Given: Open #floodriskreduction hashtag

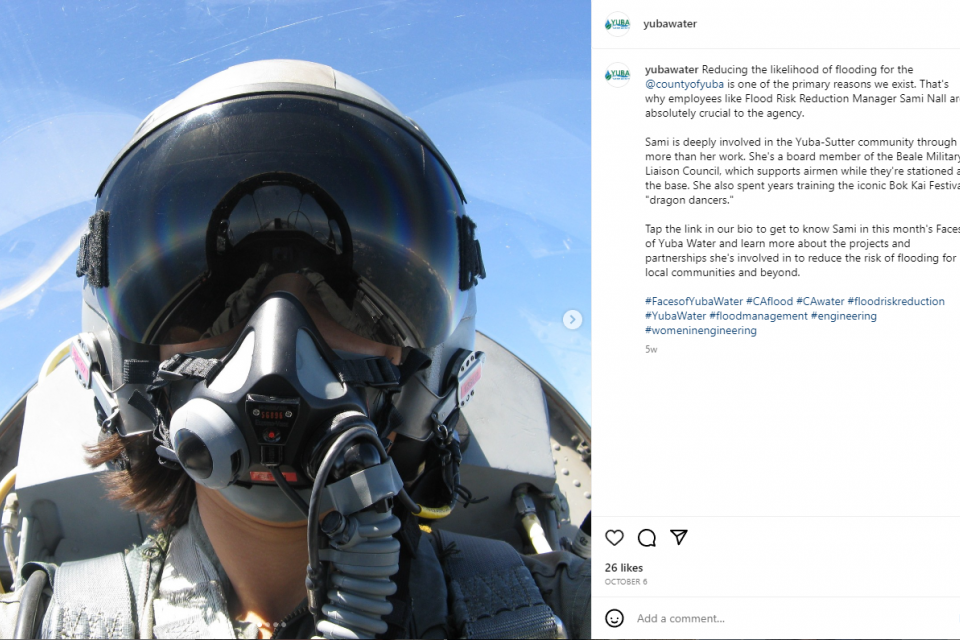Looking at the screenshot, I should click(896, 301).
